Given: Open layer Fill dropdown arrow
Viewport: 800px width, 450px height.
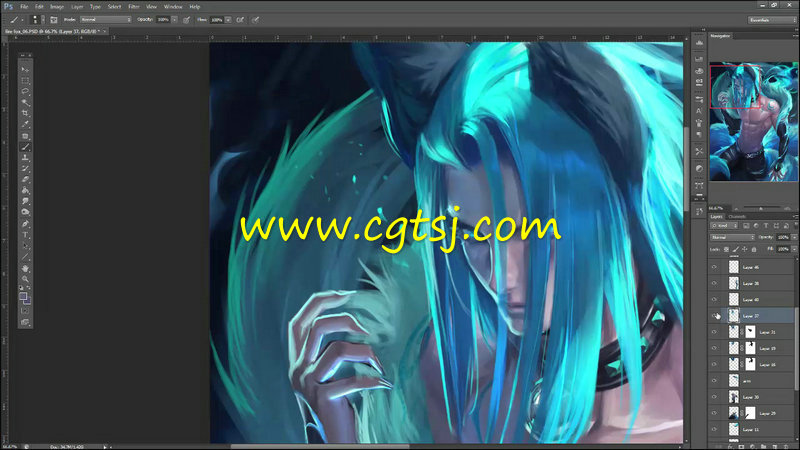Looking at the screenshot, I should pyautogui.click(x=794, y=249).
